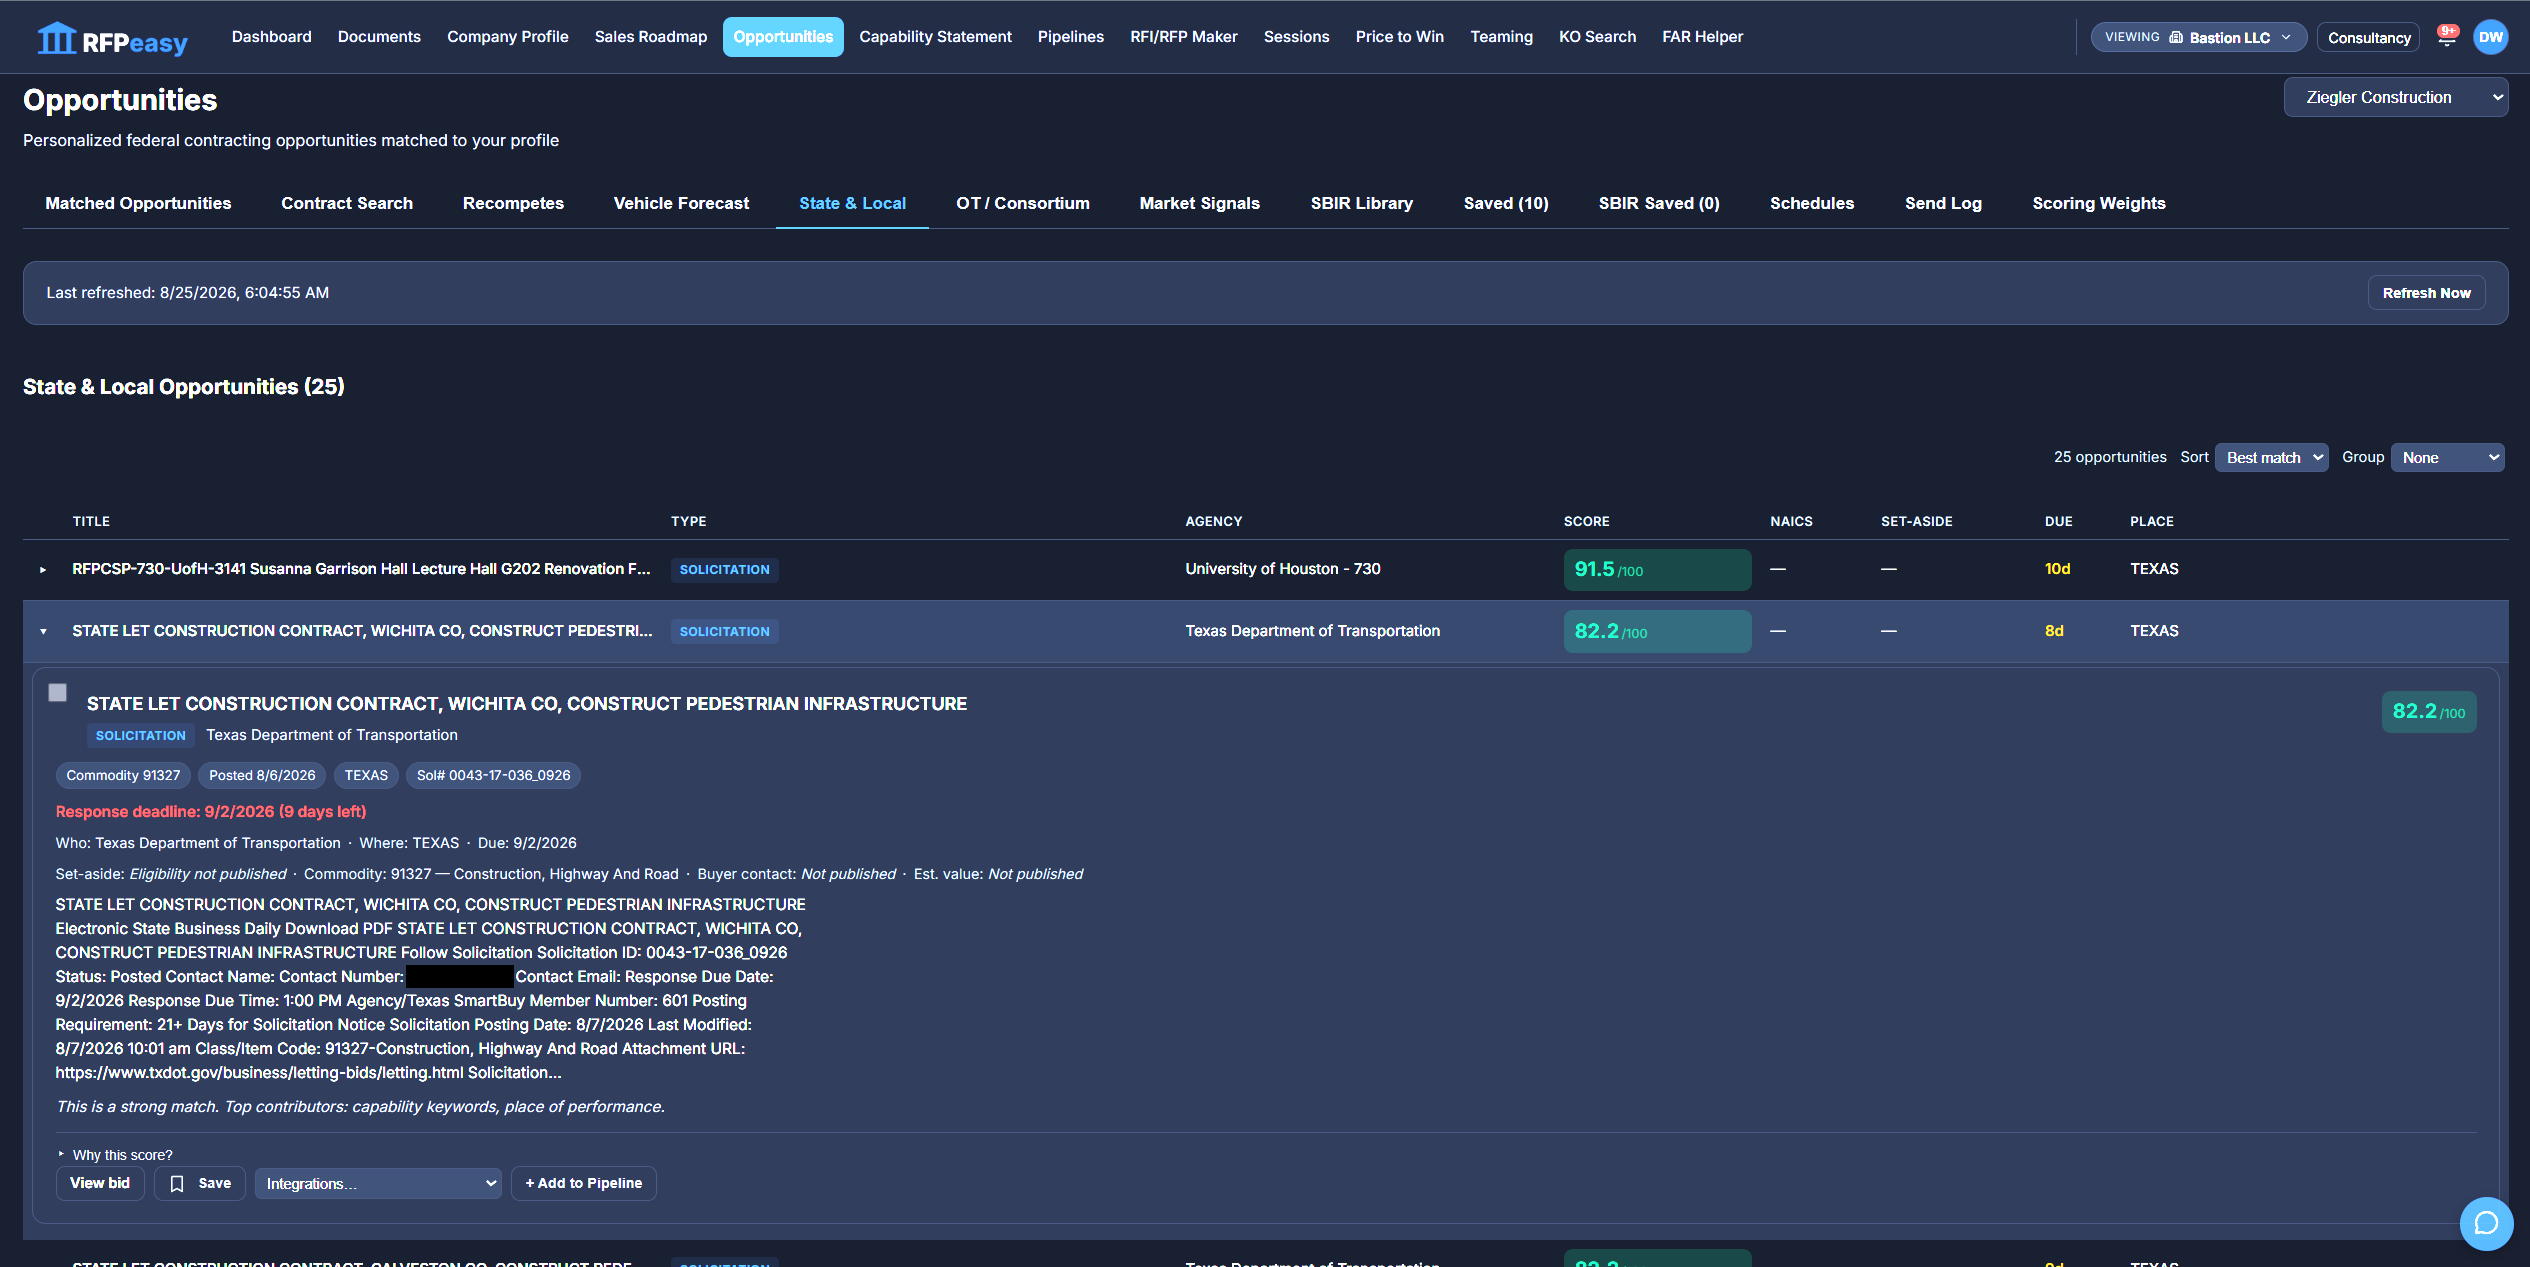Open the Ziegler Construction company dropdown
Image resolution: width=2530 pixels, height=1267 pixels.
coord(2396,97)
